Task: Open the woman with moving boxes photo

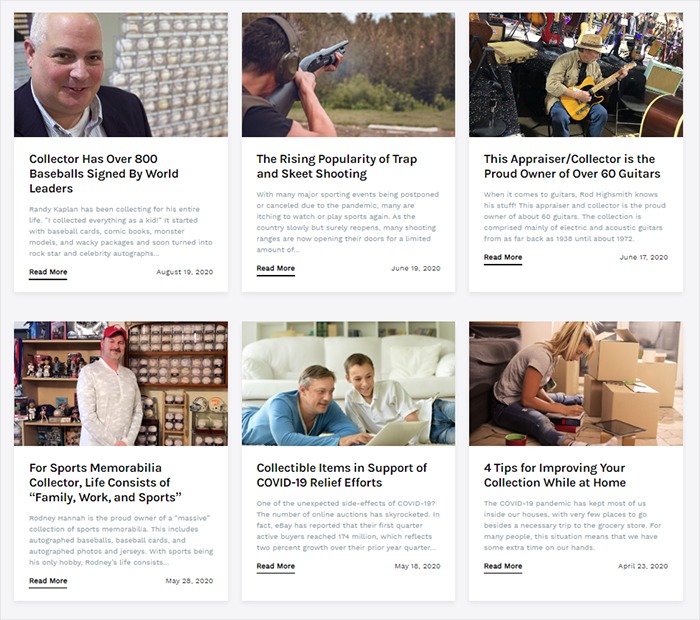Action: 576,383
